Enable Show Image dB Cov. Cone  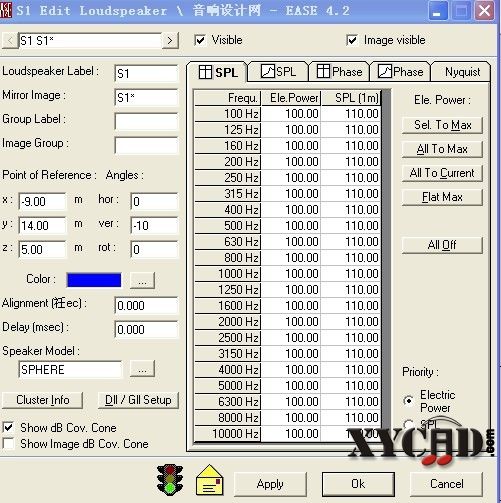point(8,444)
